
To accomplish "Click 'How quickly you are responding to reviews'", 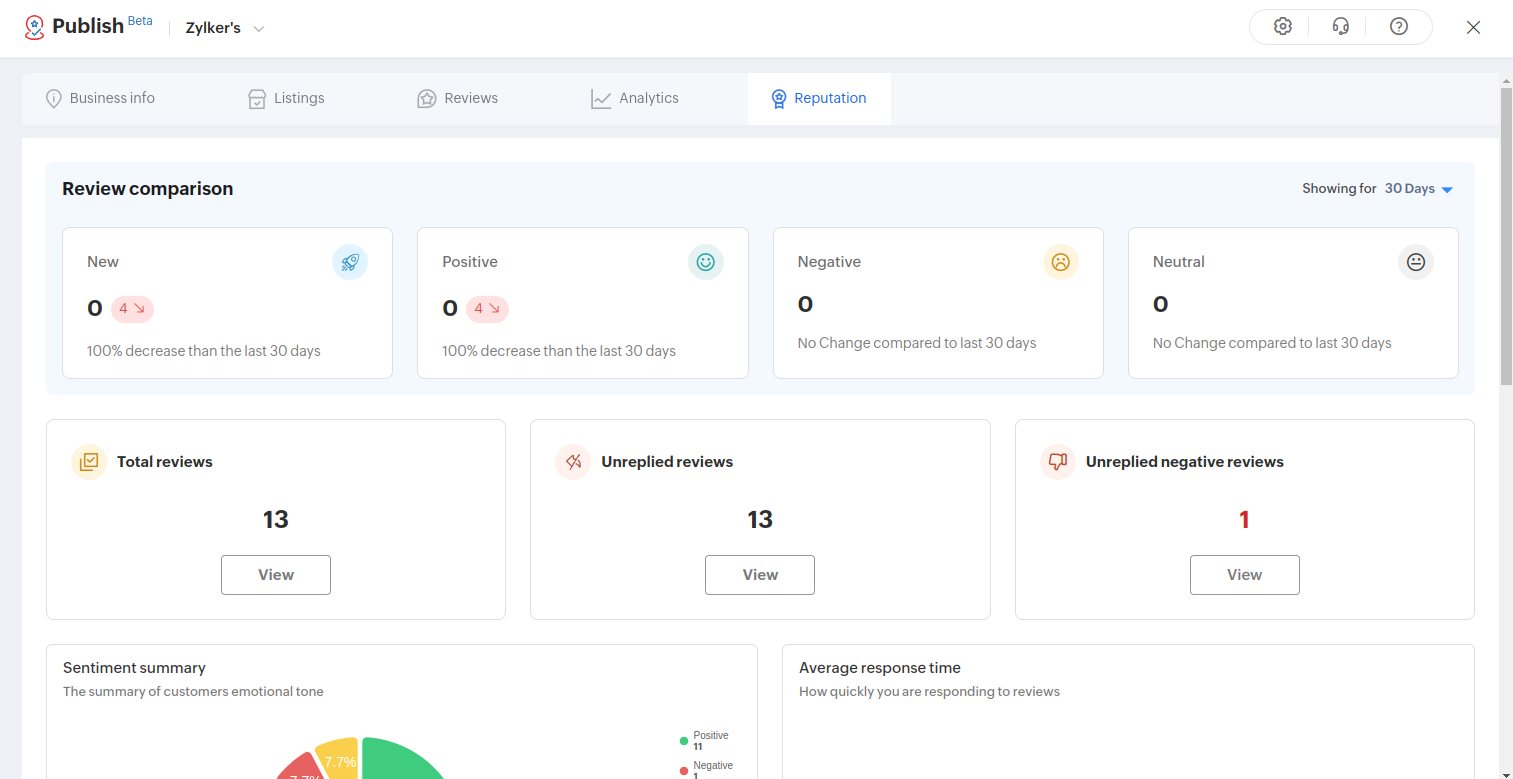I will pyautogui.click(x=929, y=692).
